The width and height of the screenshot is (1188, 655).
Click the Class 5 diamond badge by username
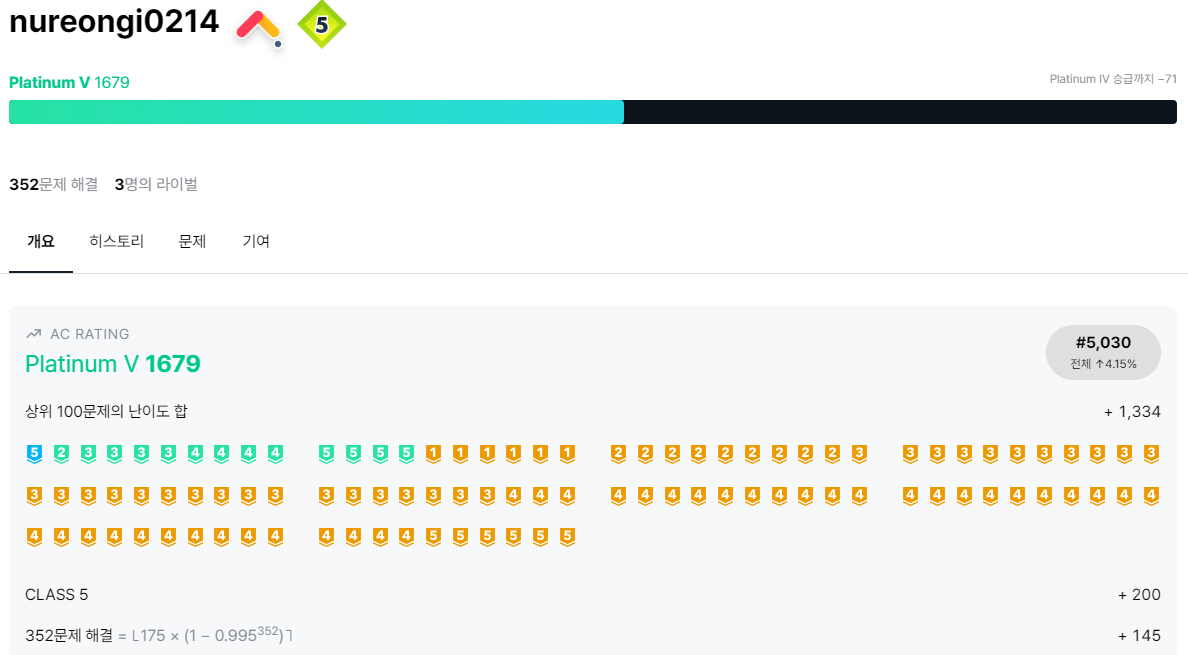coord(322,24)
